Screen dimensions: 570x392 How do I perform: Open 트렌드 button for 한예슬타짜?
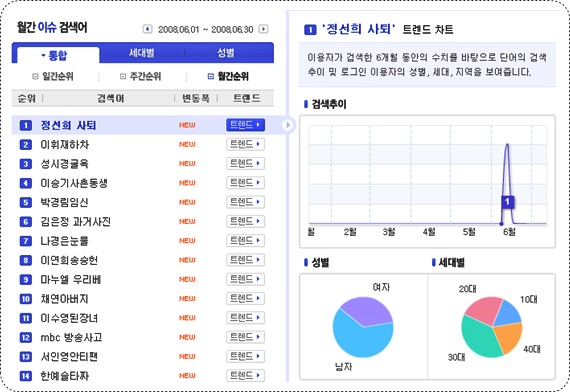pyautogui.click(x=245, y=375)
